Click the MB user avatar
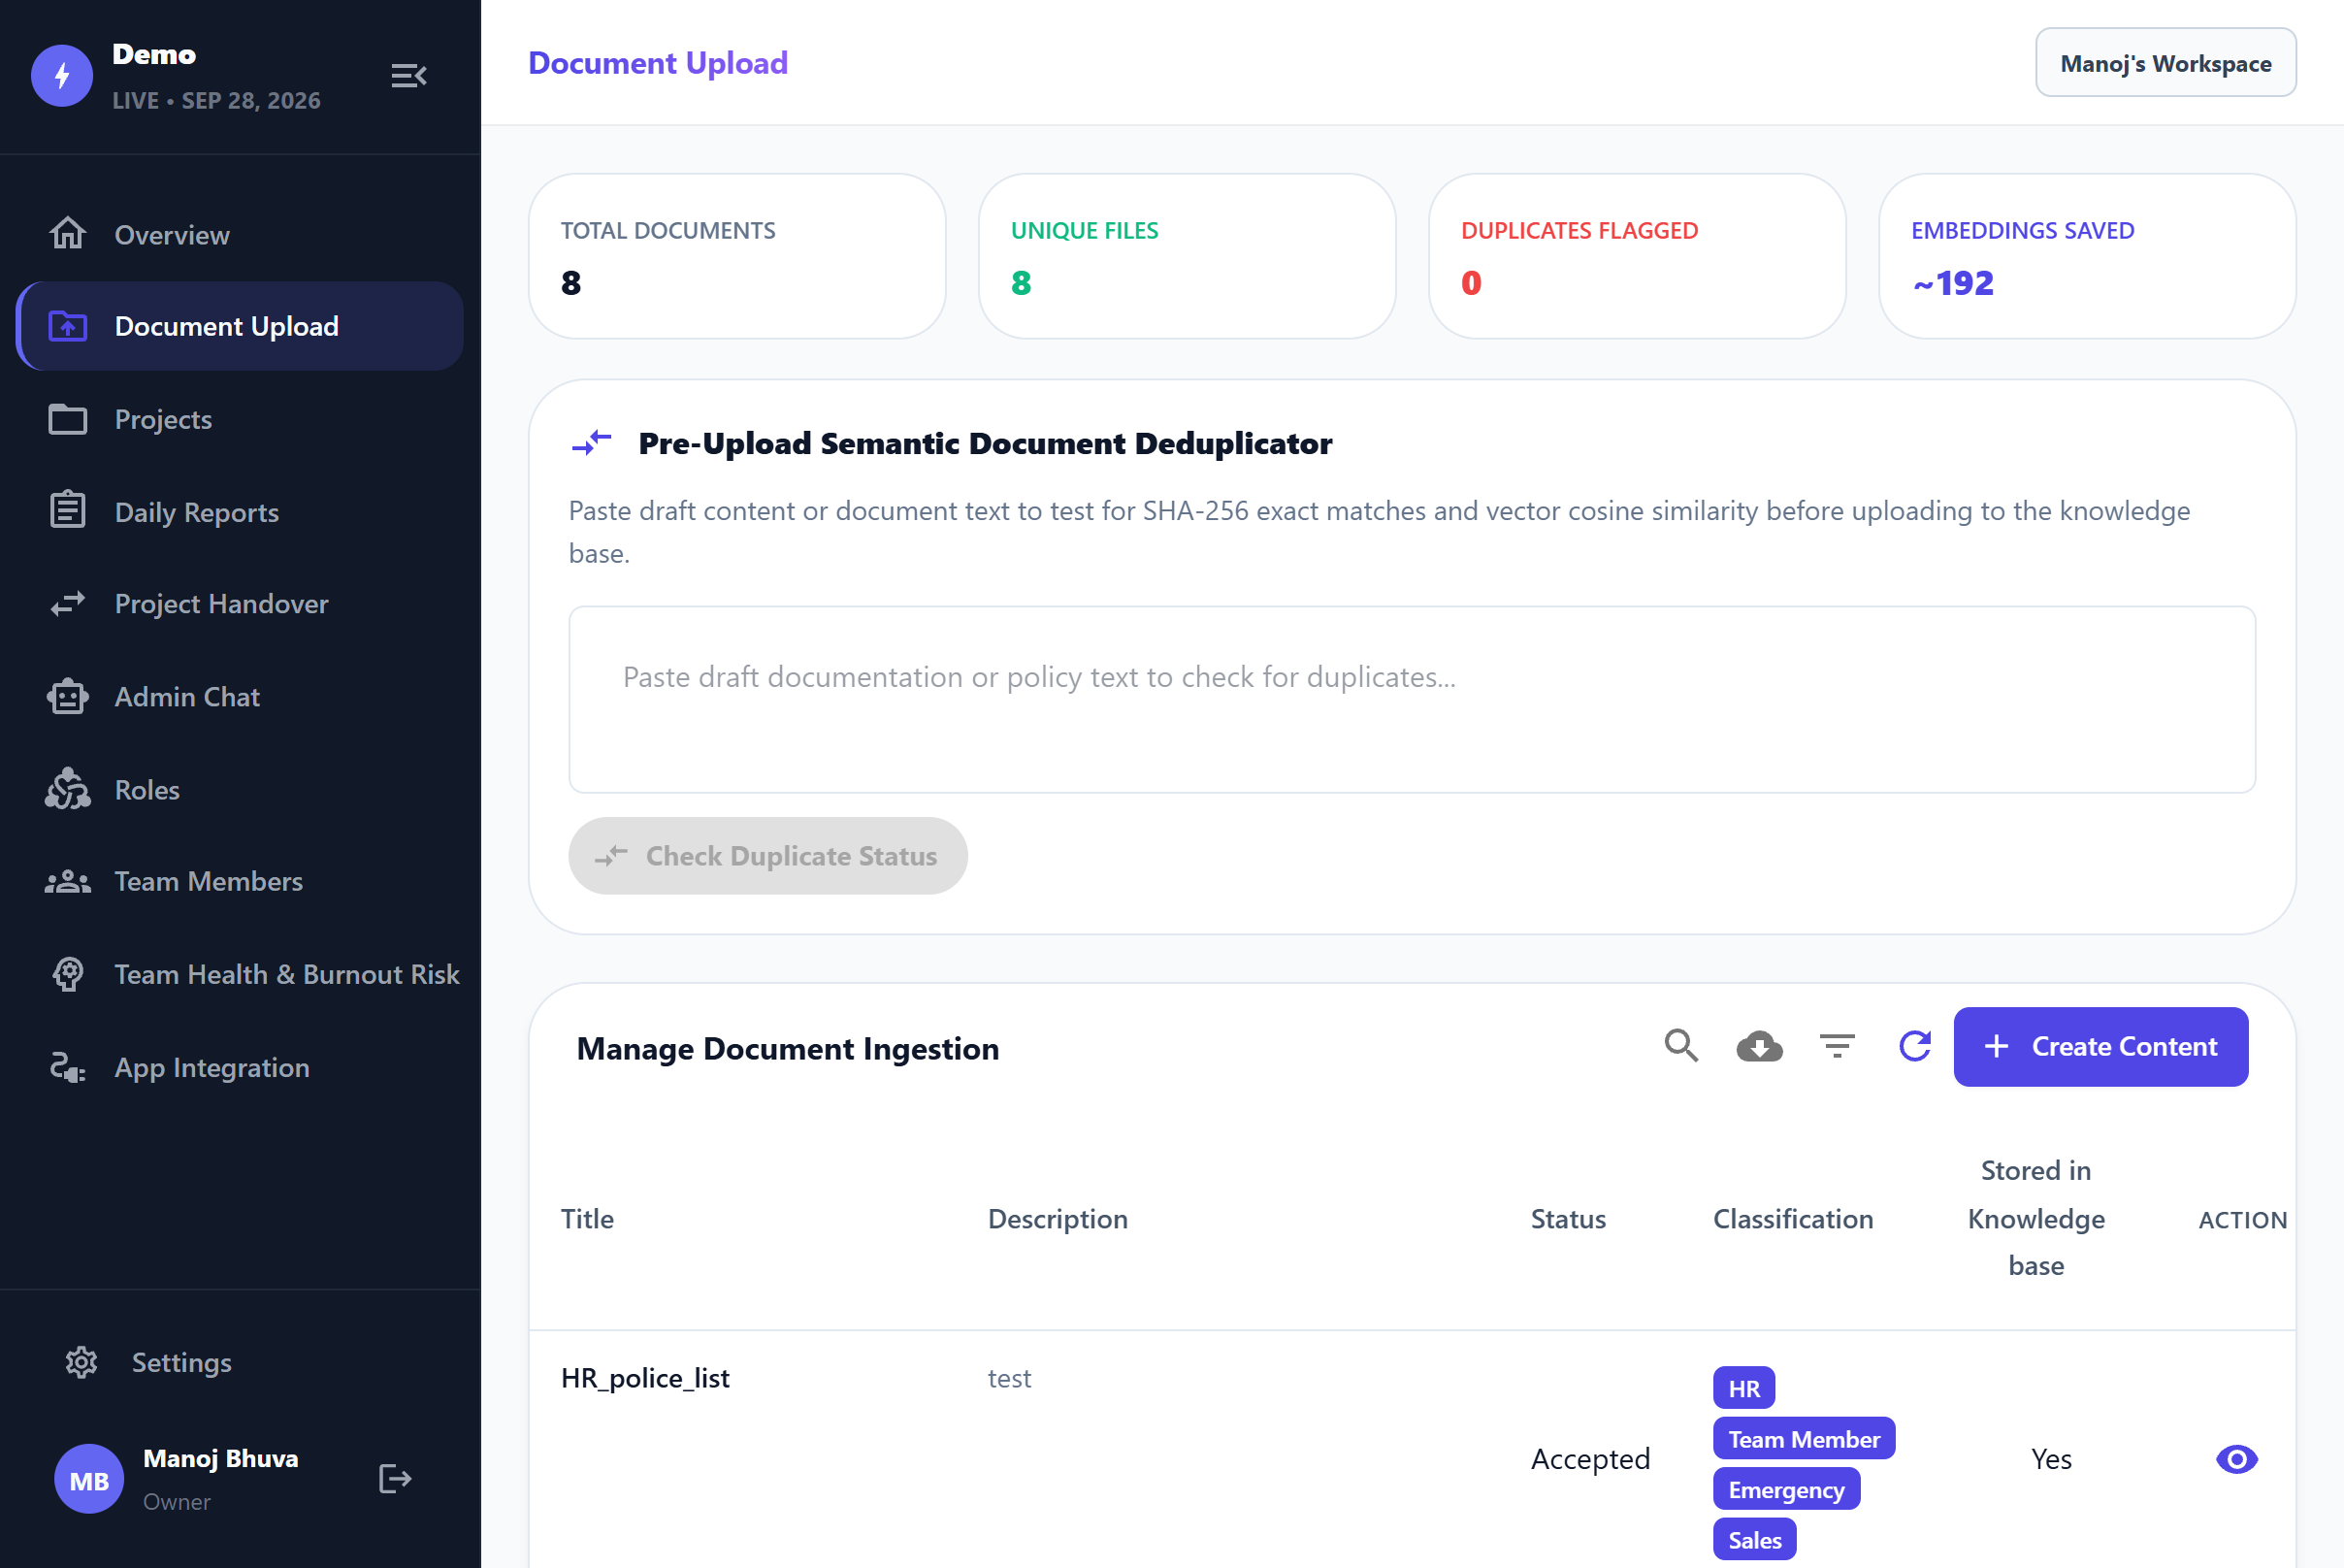The image size is (2344, 1568). [x=89, y=1478]
